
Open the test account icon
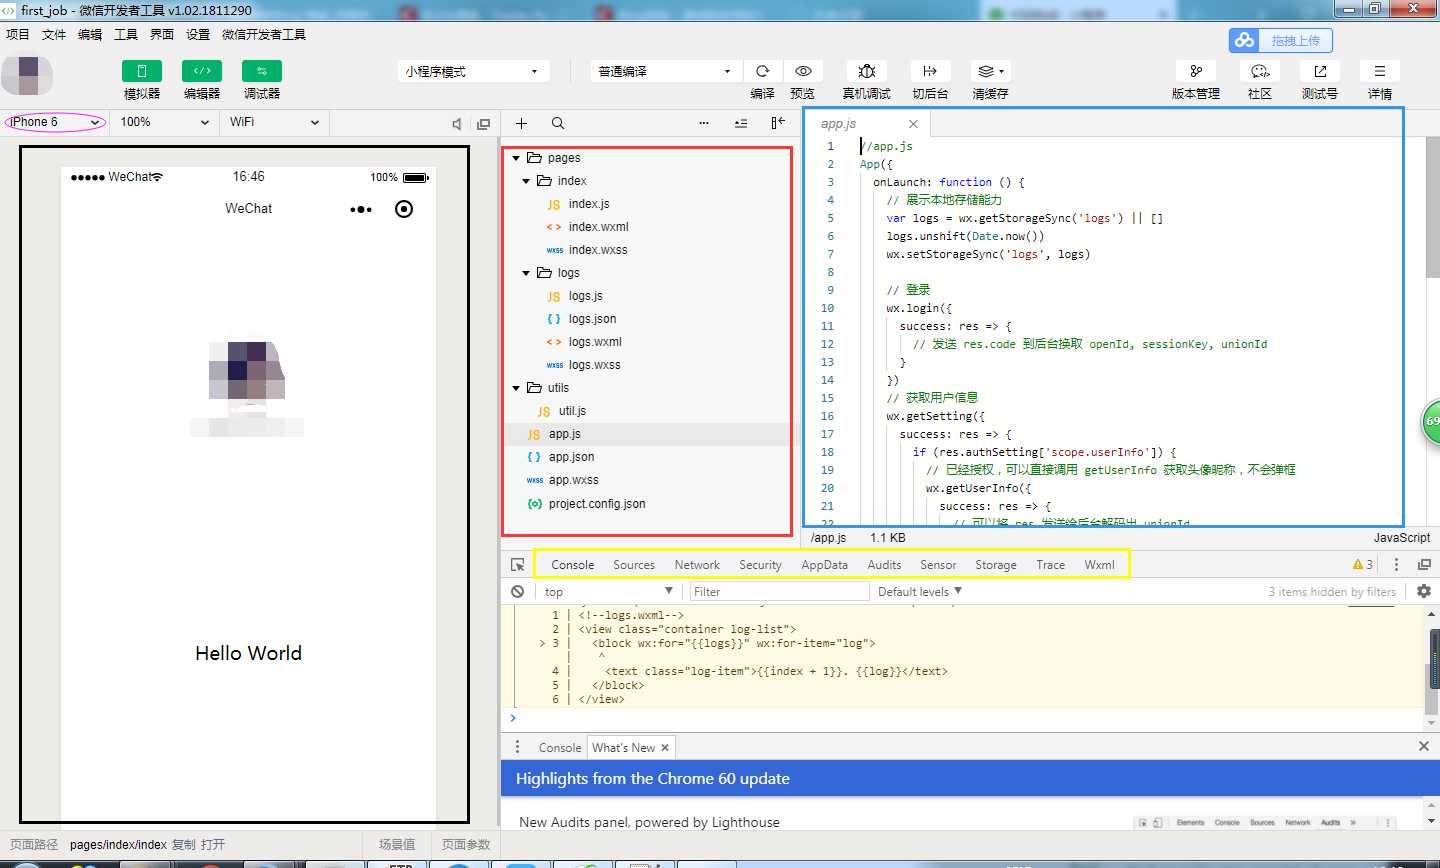point(1319,71)
